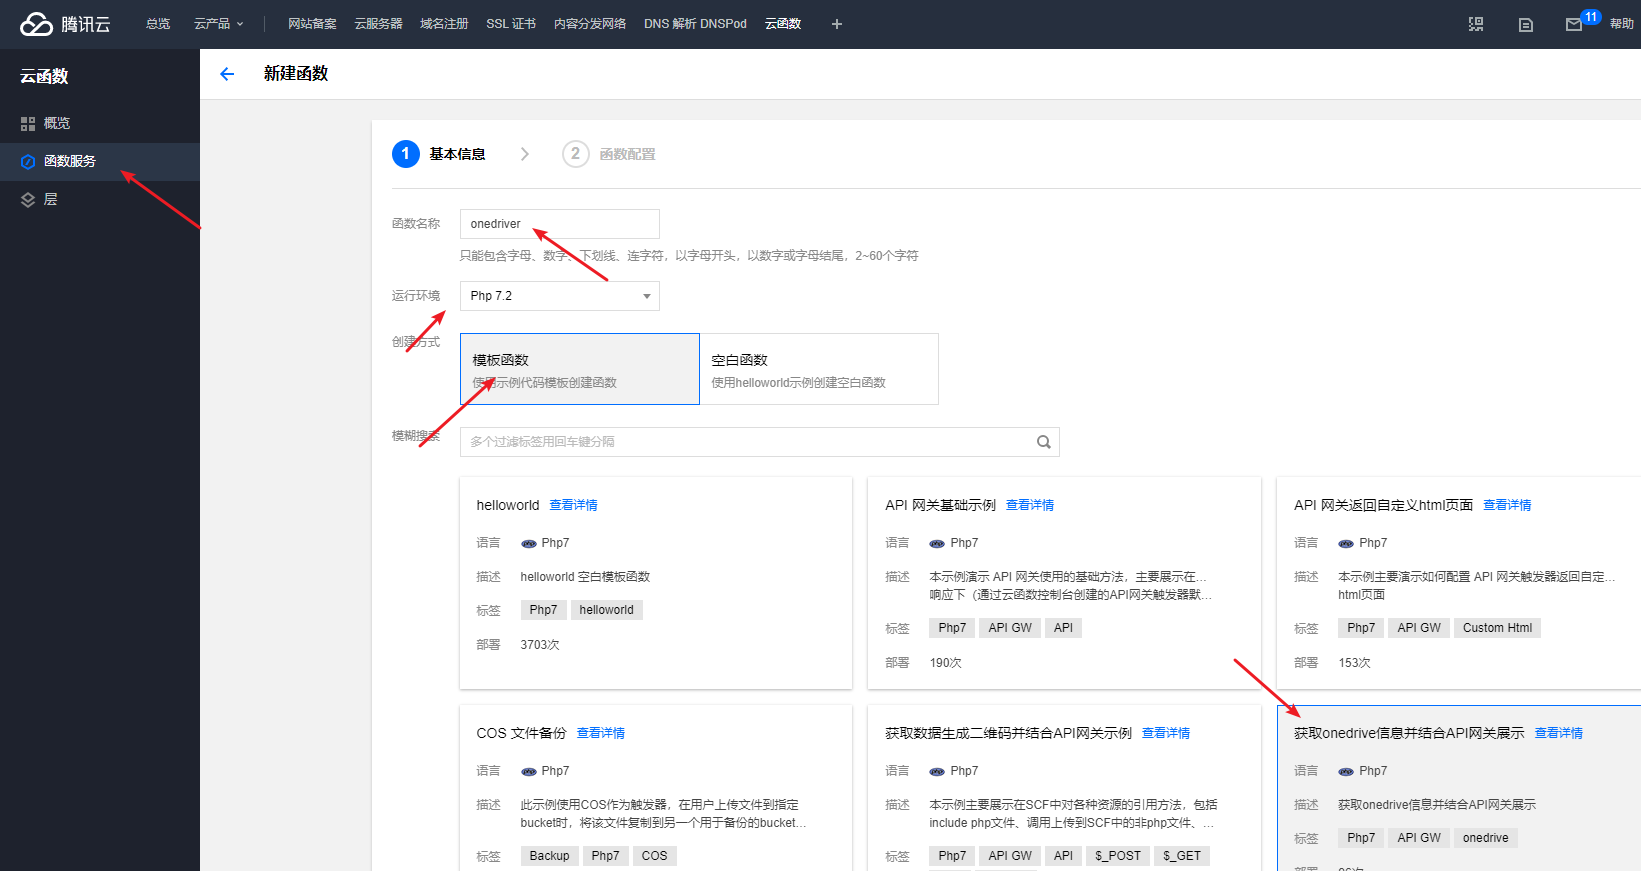Open the 帮助 help menu
The width and height of the screenshot is (1641, 871).
(1622, 25)
